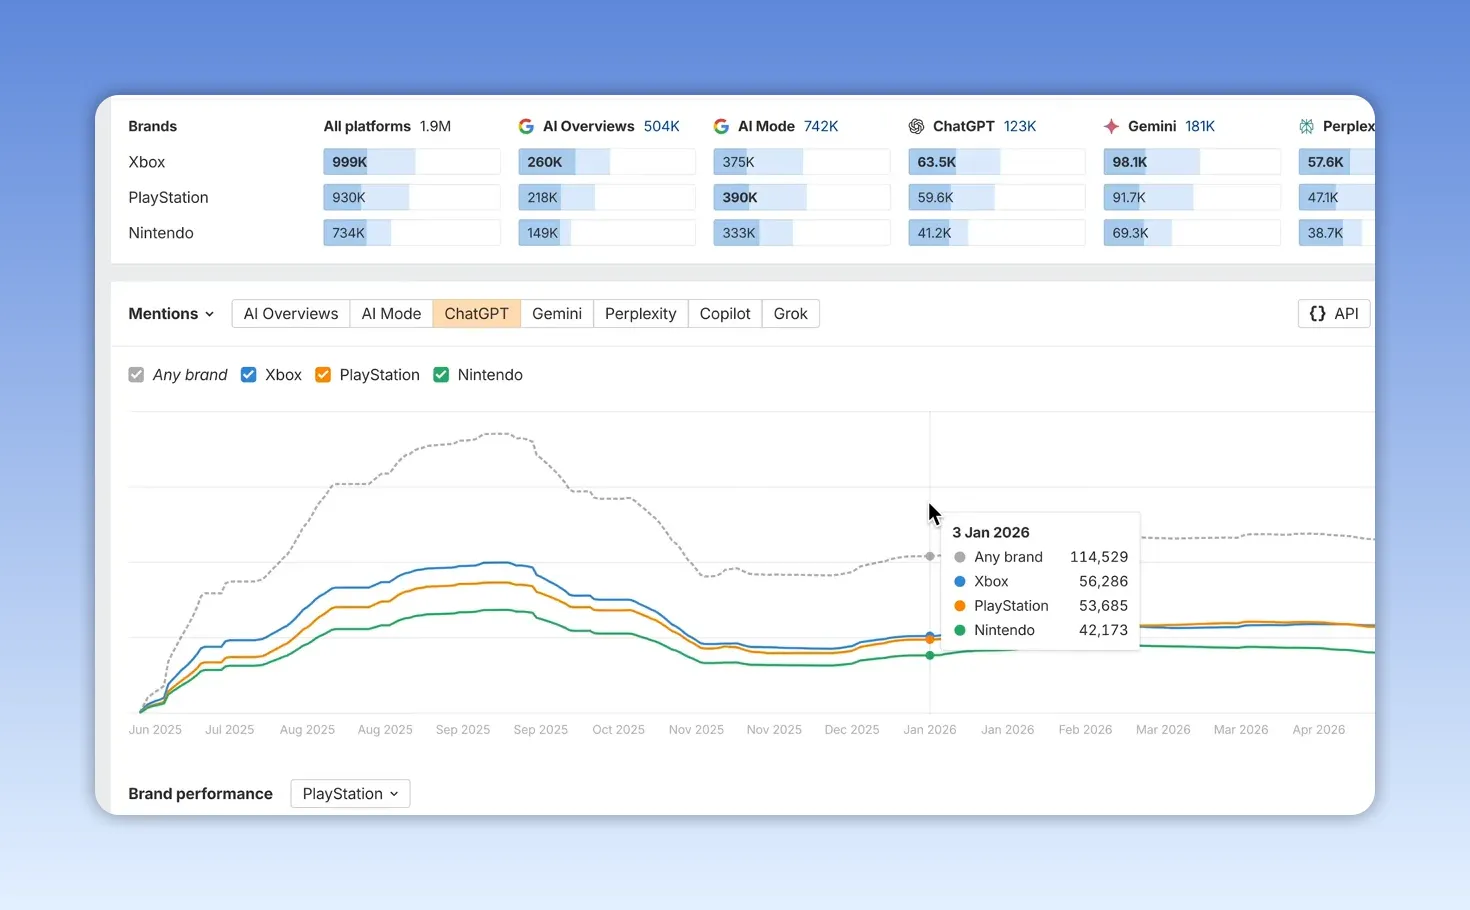Open the AI Mode 742K link
This screenshot has height=910, width=1470.
pos(821,126)
